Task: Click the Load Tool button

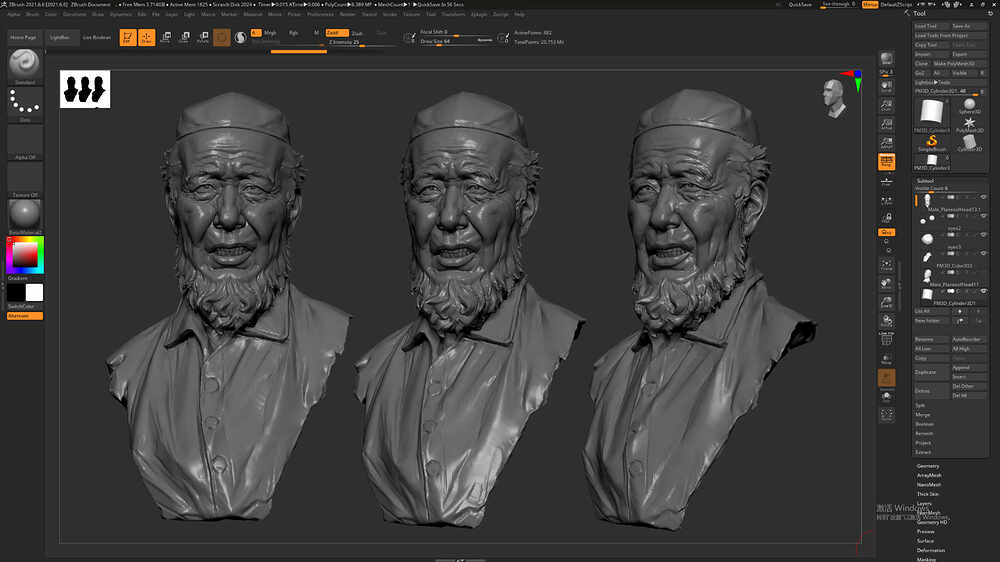Action: point(932,26)
